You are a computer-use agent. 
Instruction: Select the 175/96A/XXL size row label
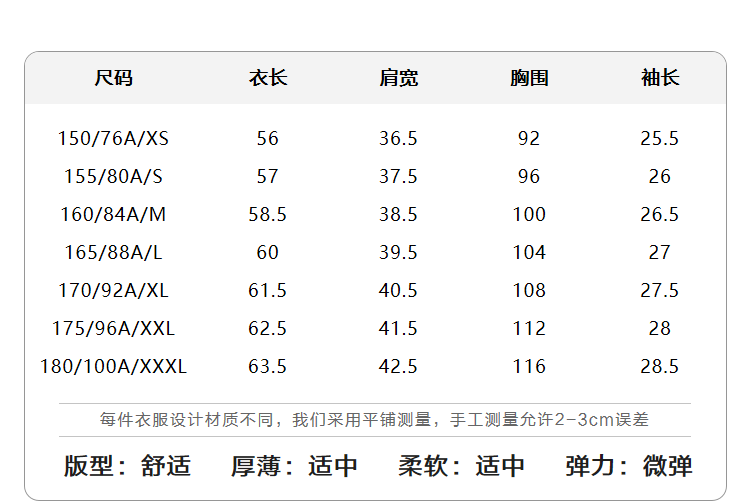tap(113, 329)
